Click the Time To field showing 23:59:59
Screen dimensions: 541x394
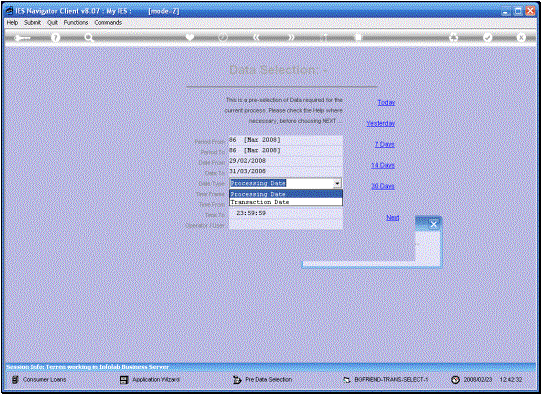(x=286, y=213)
